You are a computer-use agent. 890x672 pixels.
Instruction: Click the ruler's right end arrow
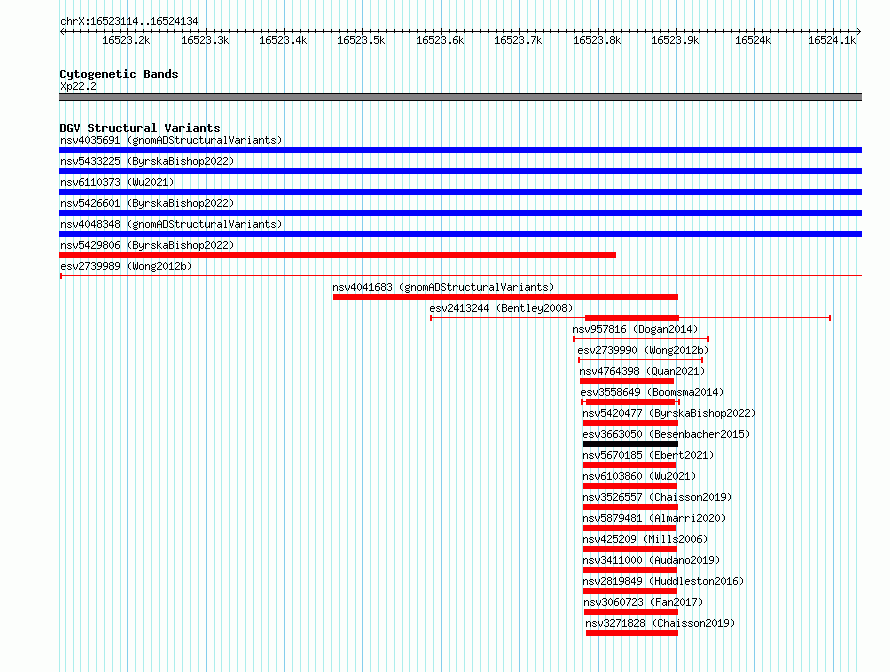pos(859,32)
